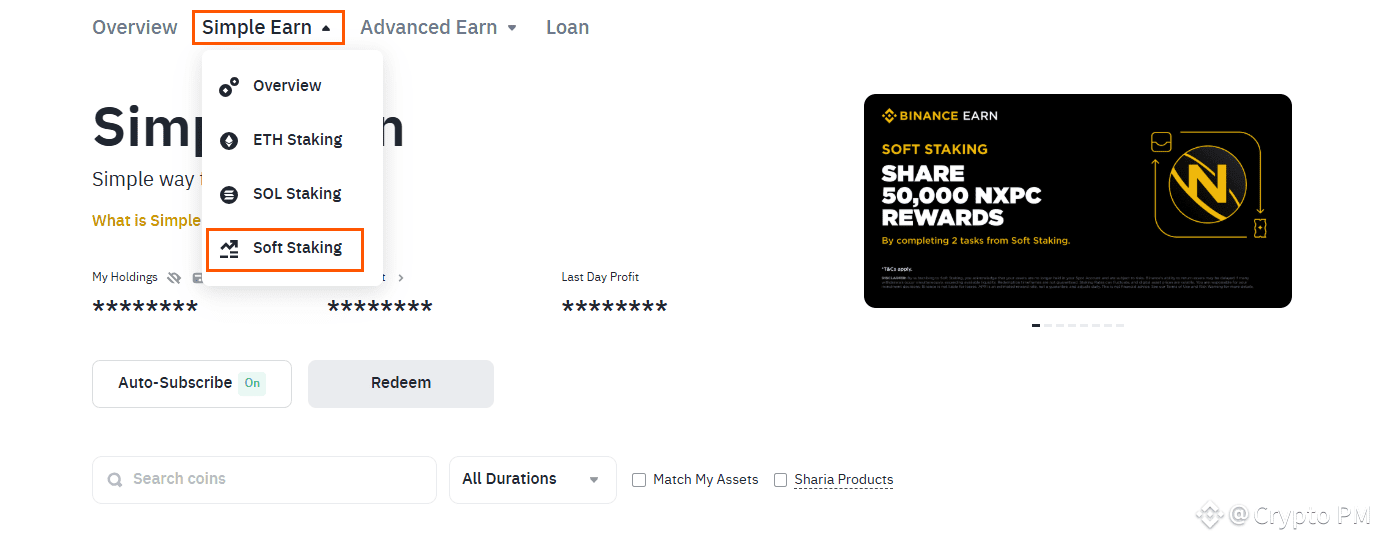
Task: Click the Binance Earn logo on banner
Action: (x=939, y=116)
